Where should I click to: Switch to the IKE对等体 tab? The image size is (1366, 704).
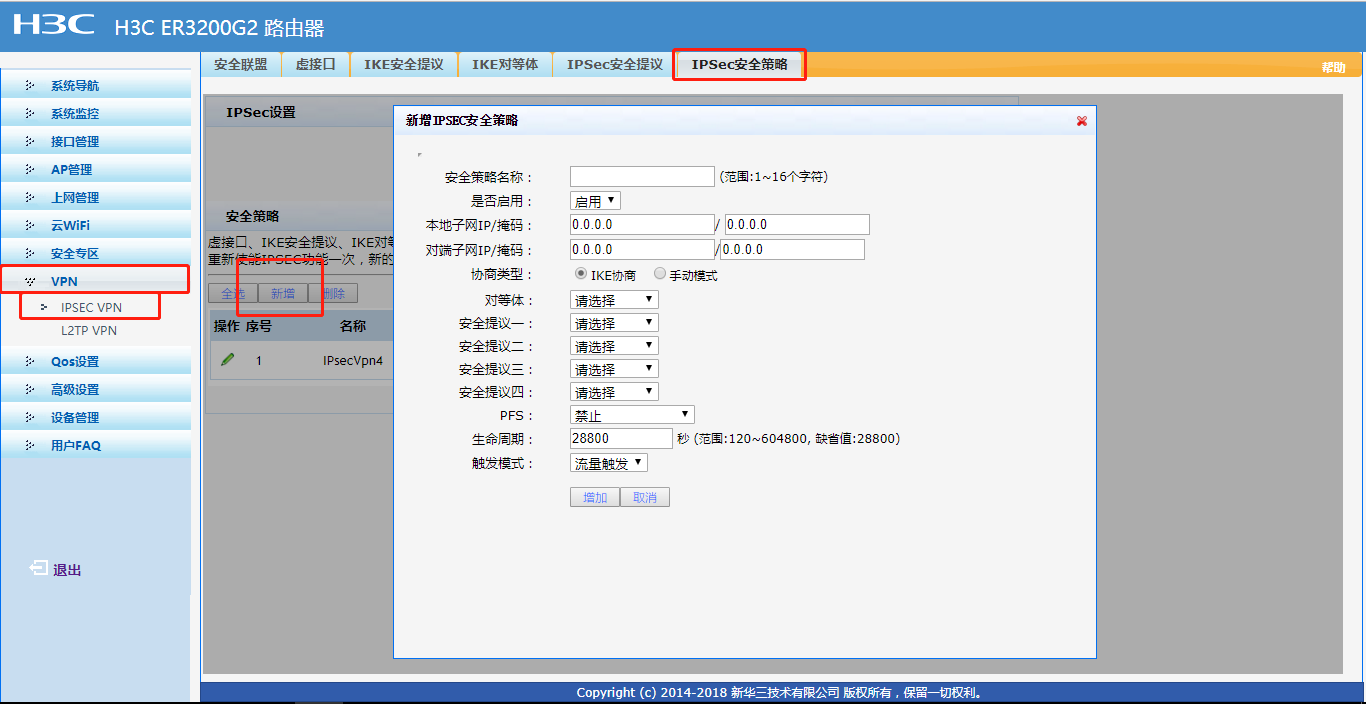coord(505,63)
